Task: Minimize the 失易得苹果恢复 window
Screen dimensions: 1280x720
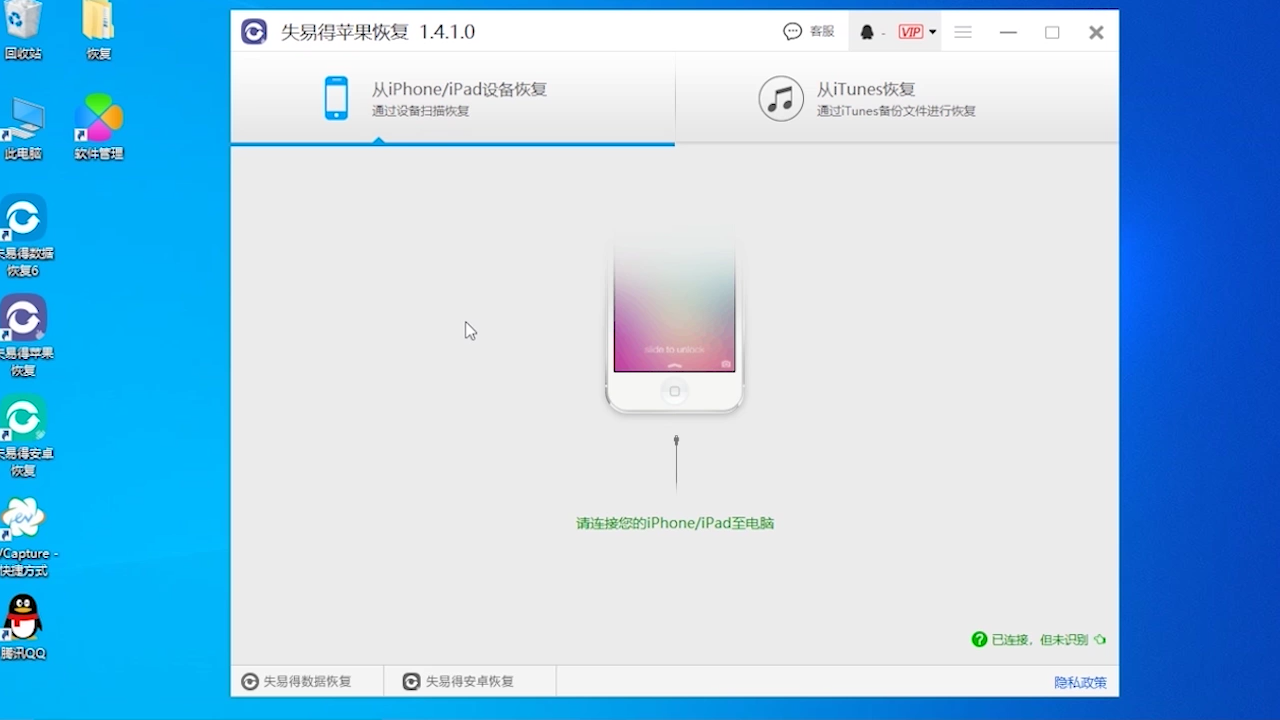Action: [x=1008, y=32]
